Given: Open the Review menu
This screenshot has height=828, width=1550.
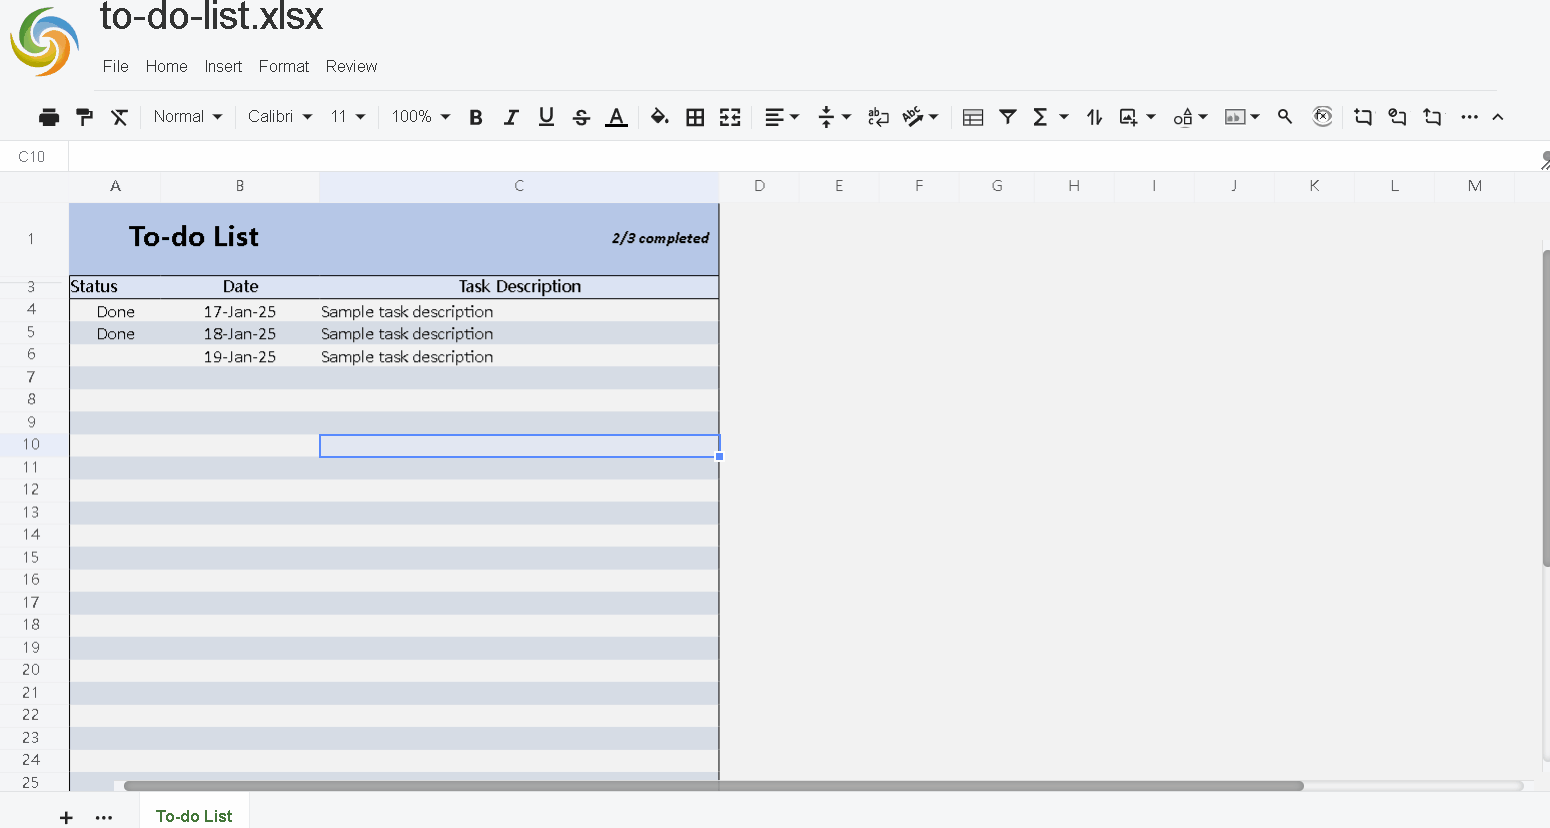Looking at the screenshot, I should 351,66.
